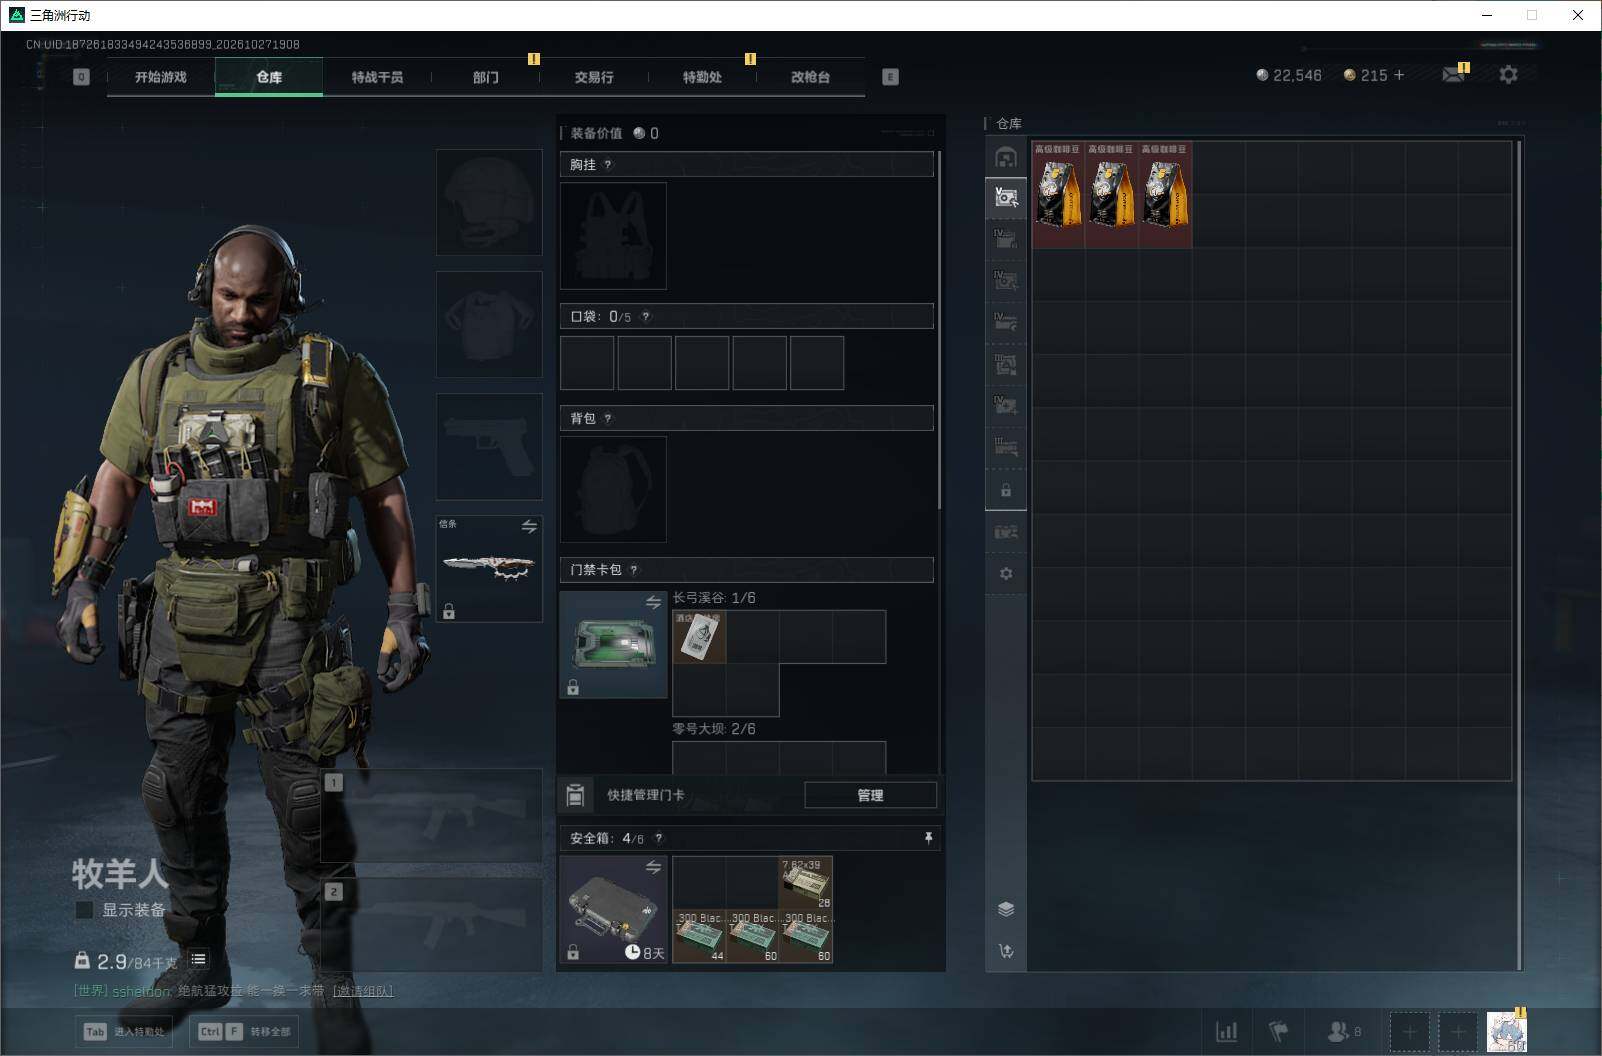1602x1056 pixels.
Task: Show help for 门禁卡包 section
Action: pyautogui.click(x=634, y=570)
